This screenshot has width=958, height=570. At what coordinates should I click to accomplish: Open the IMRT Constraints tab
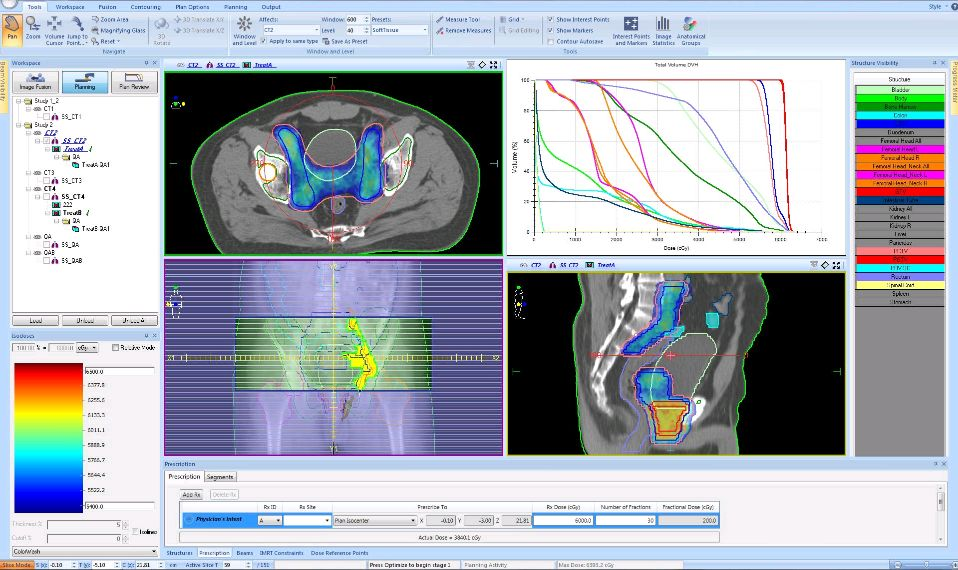tap(283, 552)
